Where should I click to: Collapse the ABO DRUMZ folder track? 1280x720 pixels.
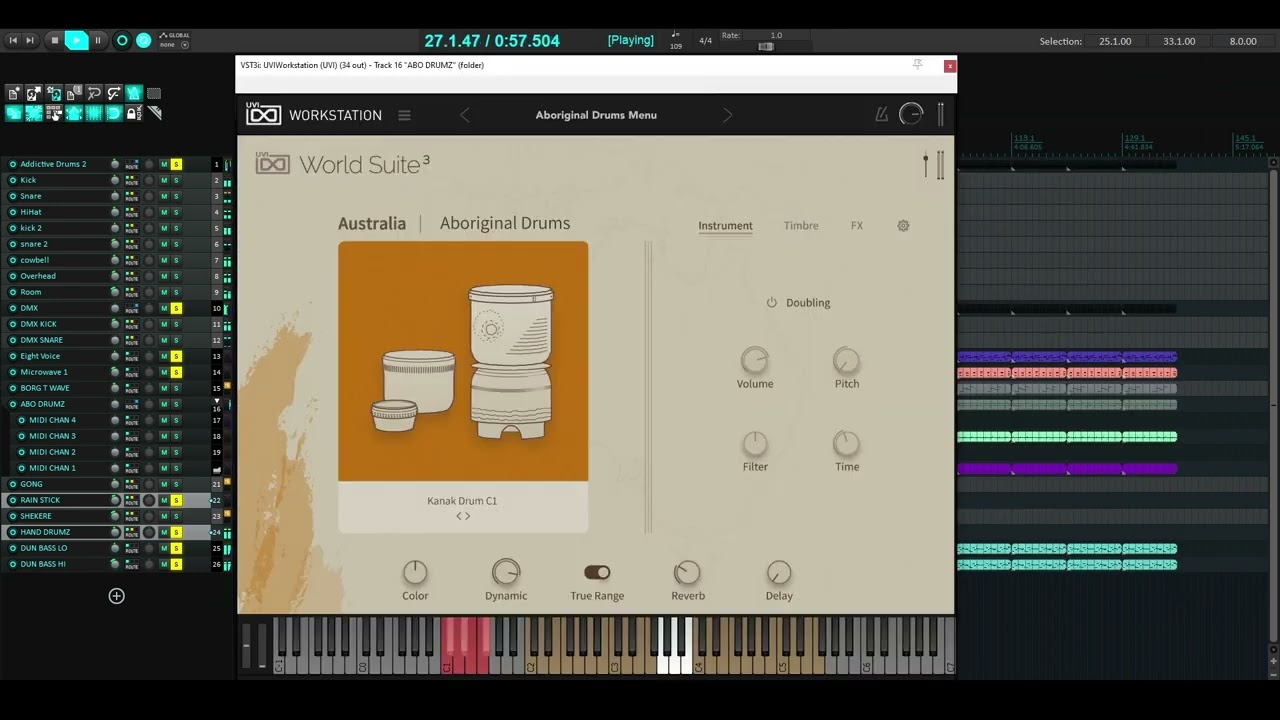[217, 401]
